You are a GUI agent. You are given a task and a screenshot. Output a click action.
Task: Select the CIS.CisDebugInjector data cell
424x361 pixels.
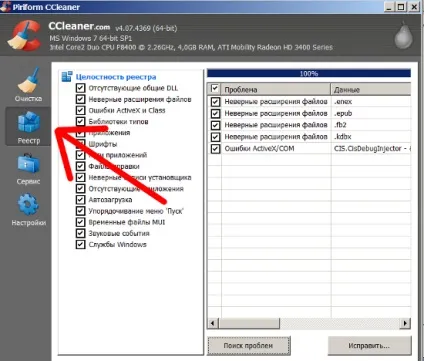(x=371, y=148)
